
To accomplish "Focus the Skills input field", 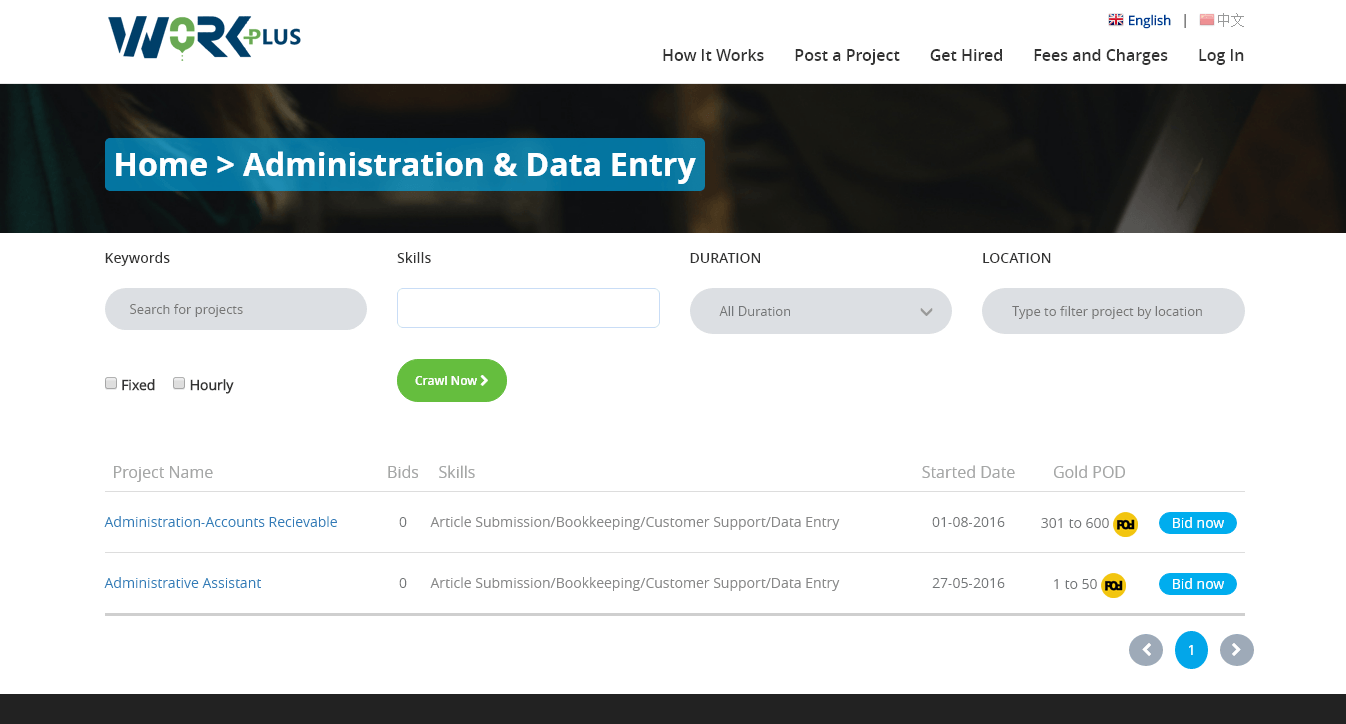I will (x=528, y=308).
